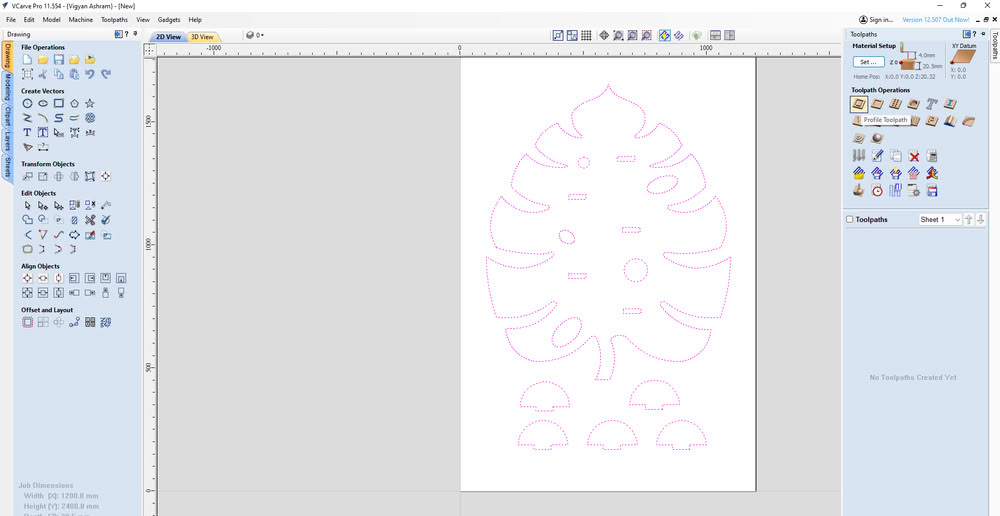Click the XY Datum material thumbnail
Screen dimensions: 1000x516
(x=962, y=57)
